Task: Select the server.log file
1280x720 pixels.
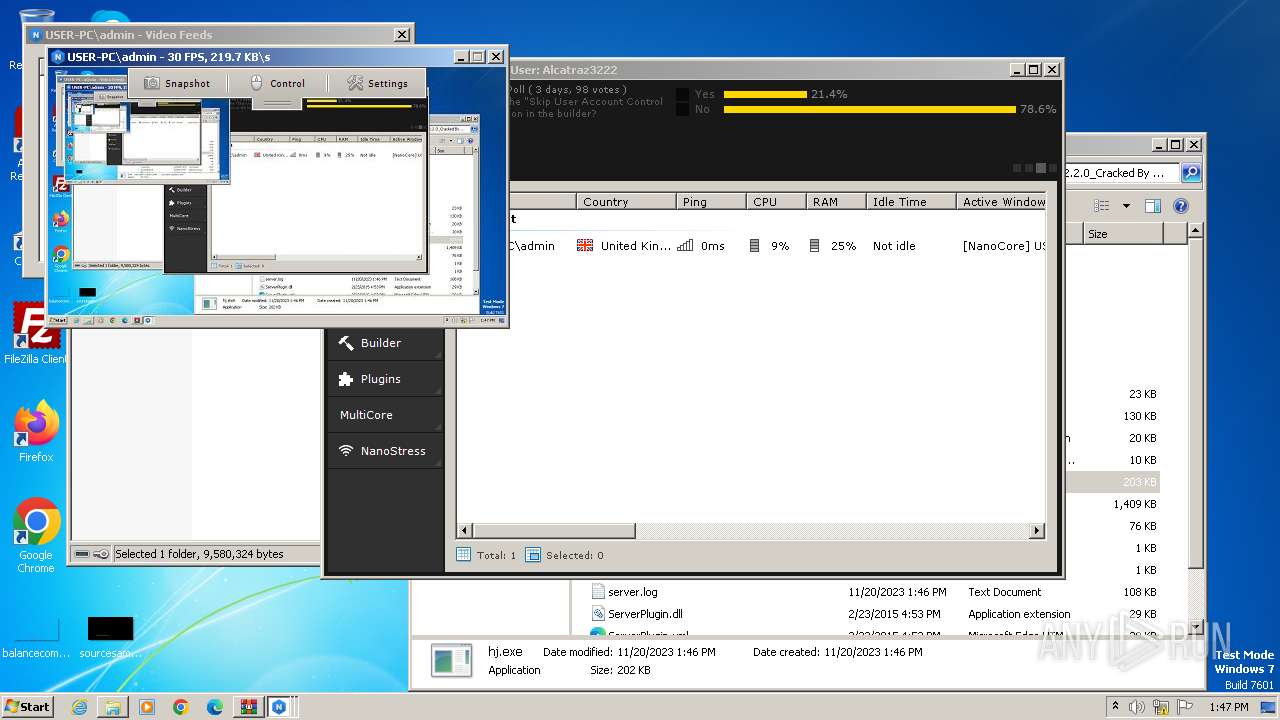Action: [x=632, y=592]
